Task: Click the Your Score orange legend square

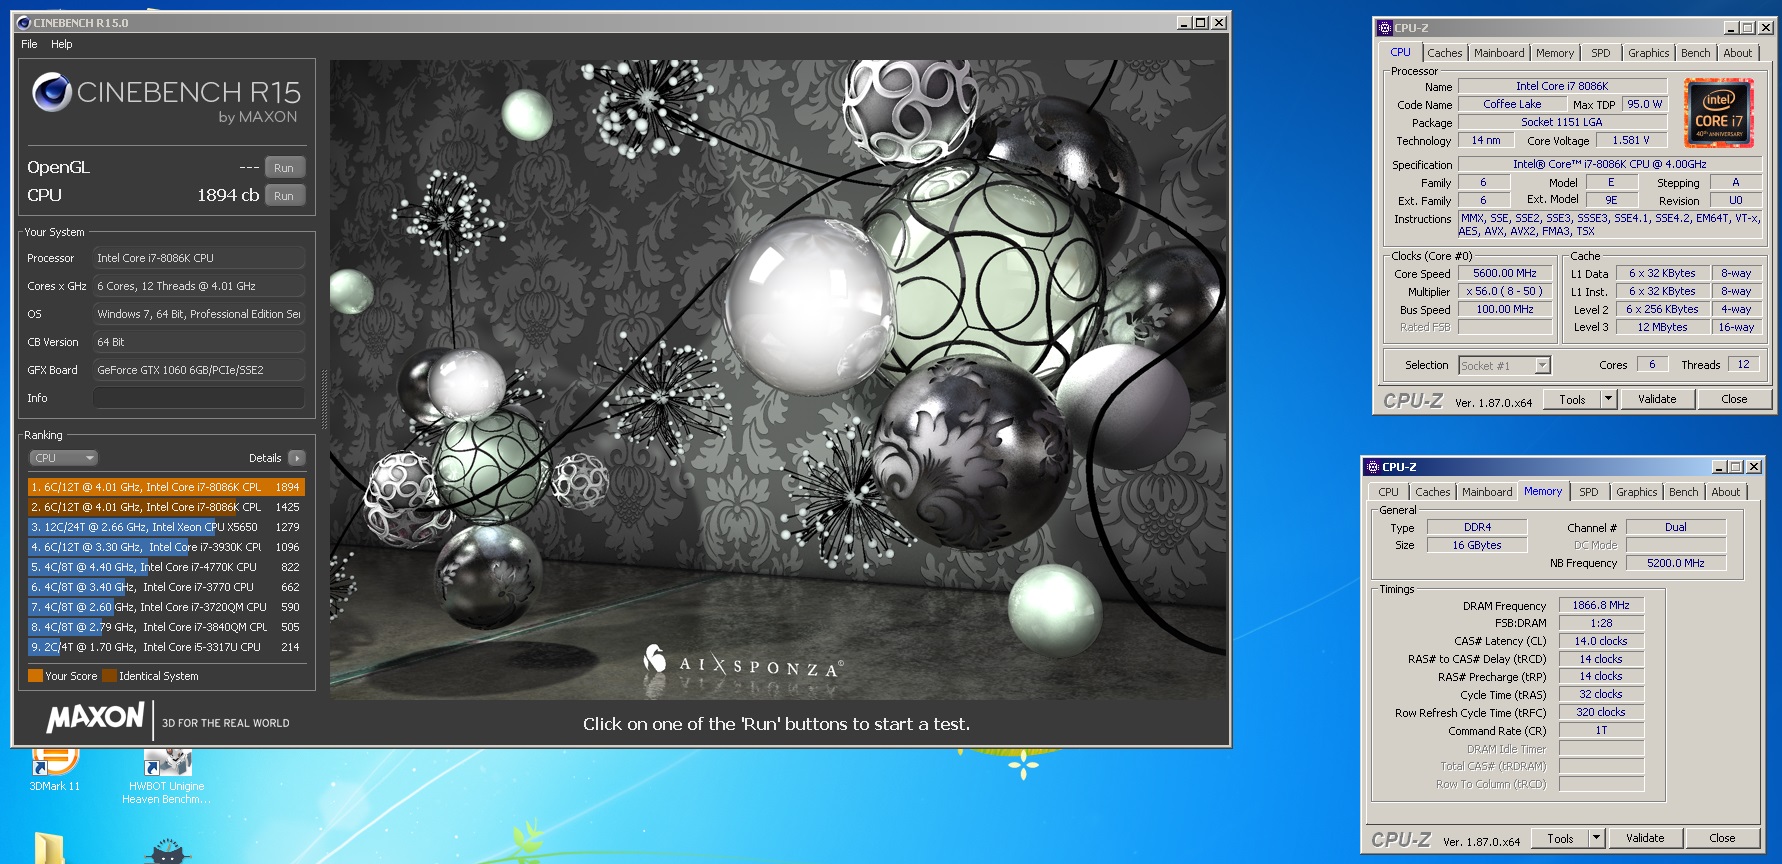Action: (x=36, y=676)
